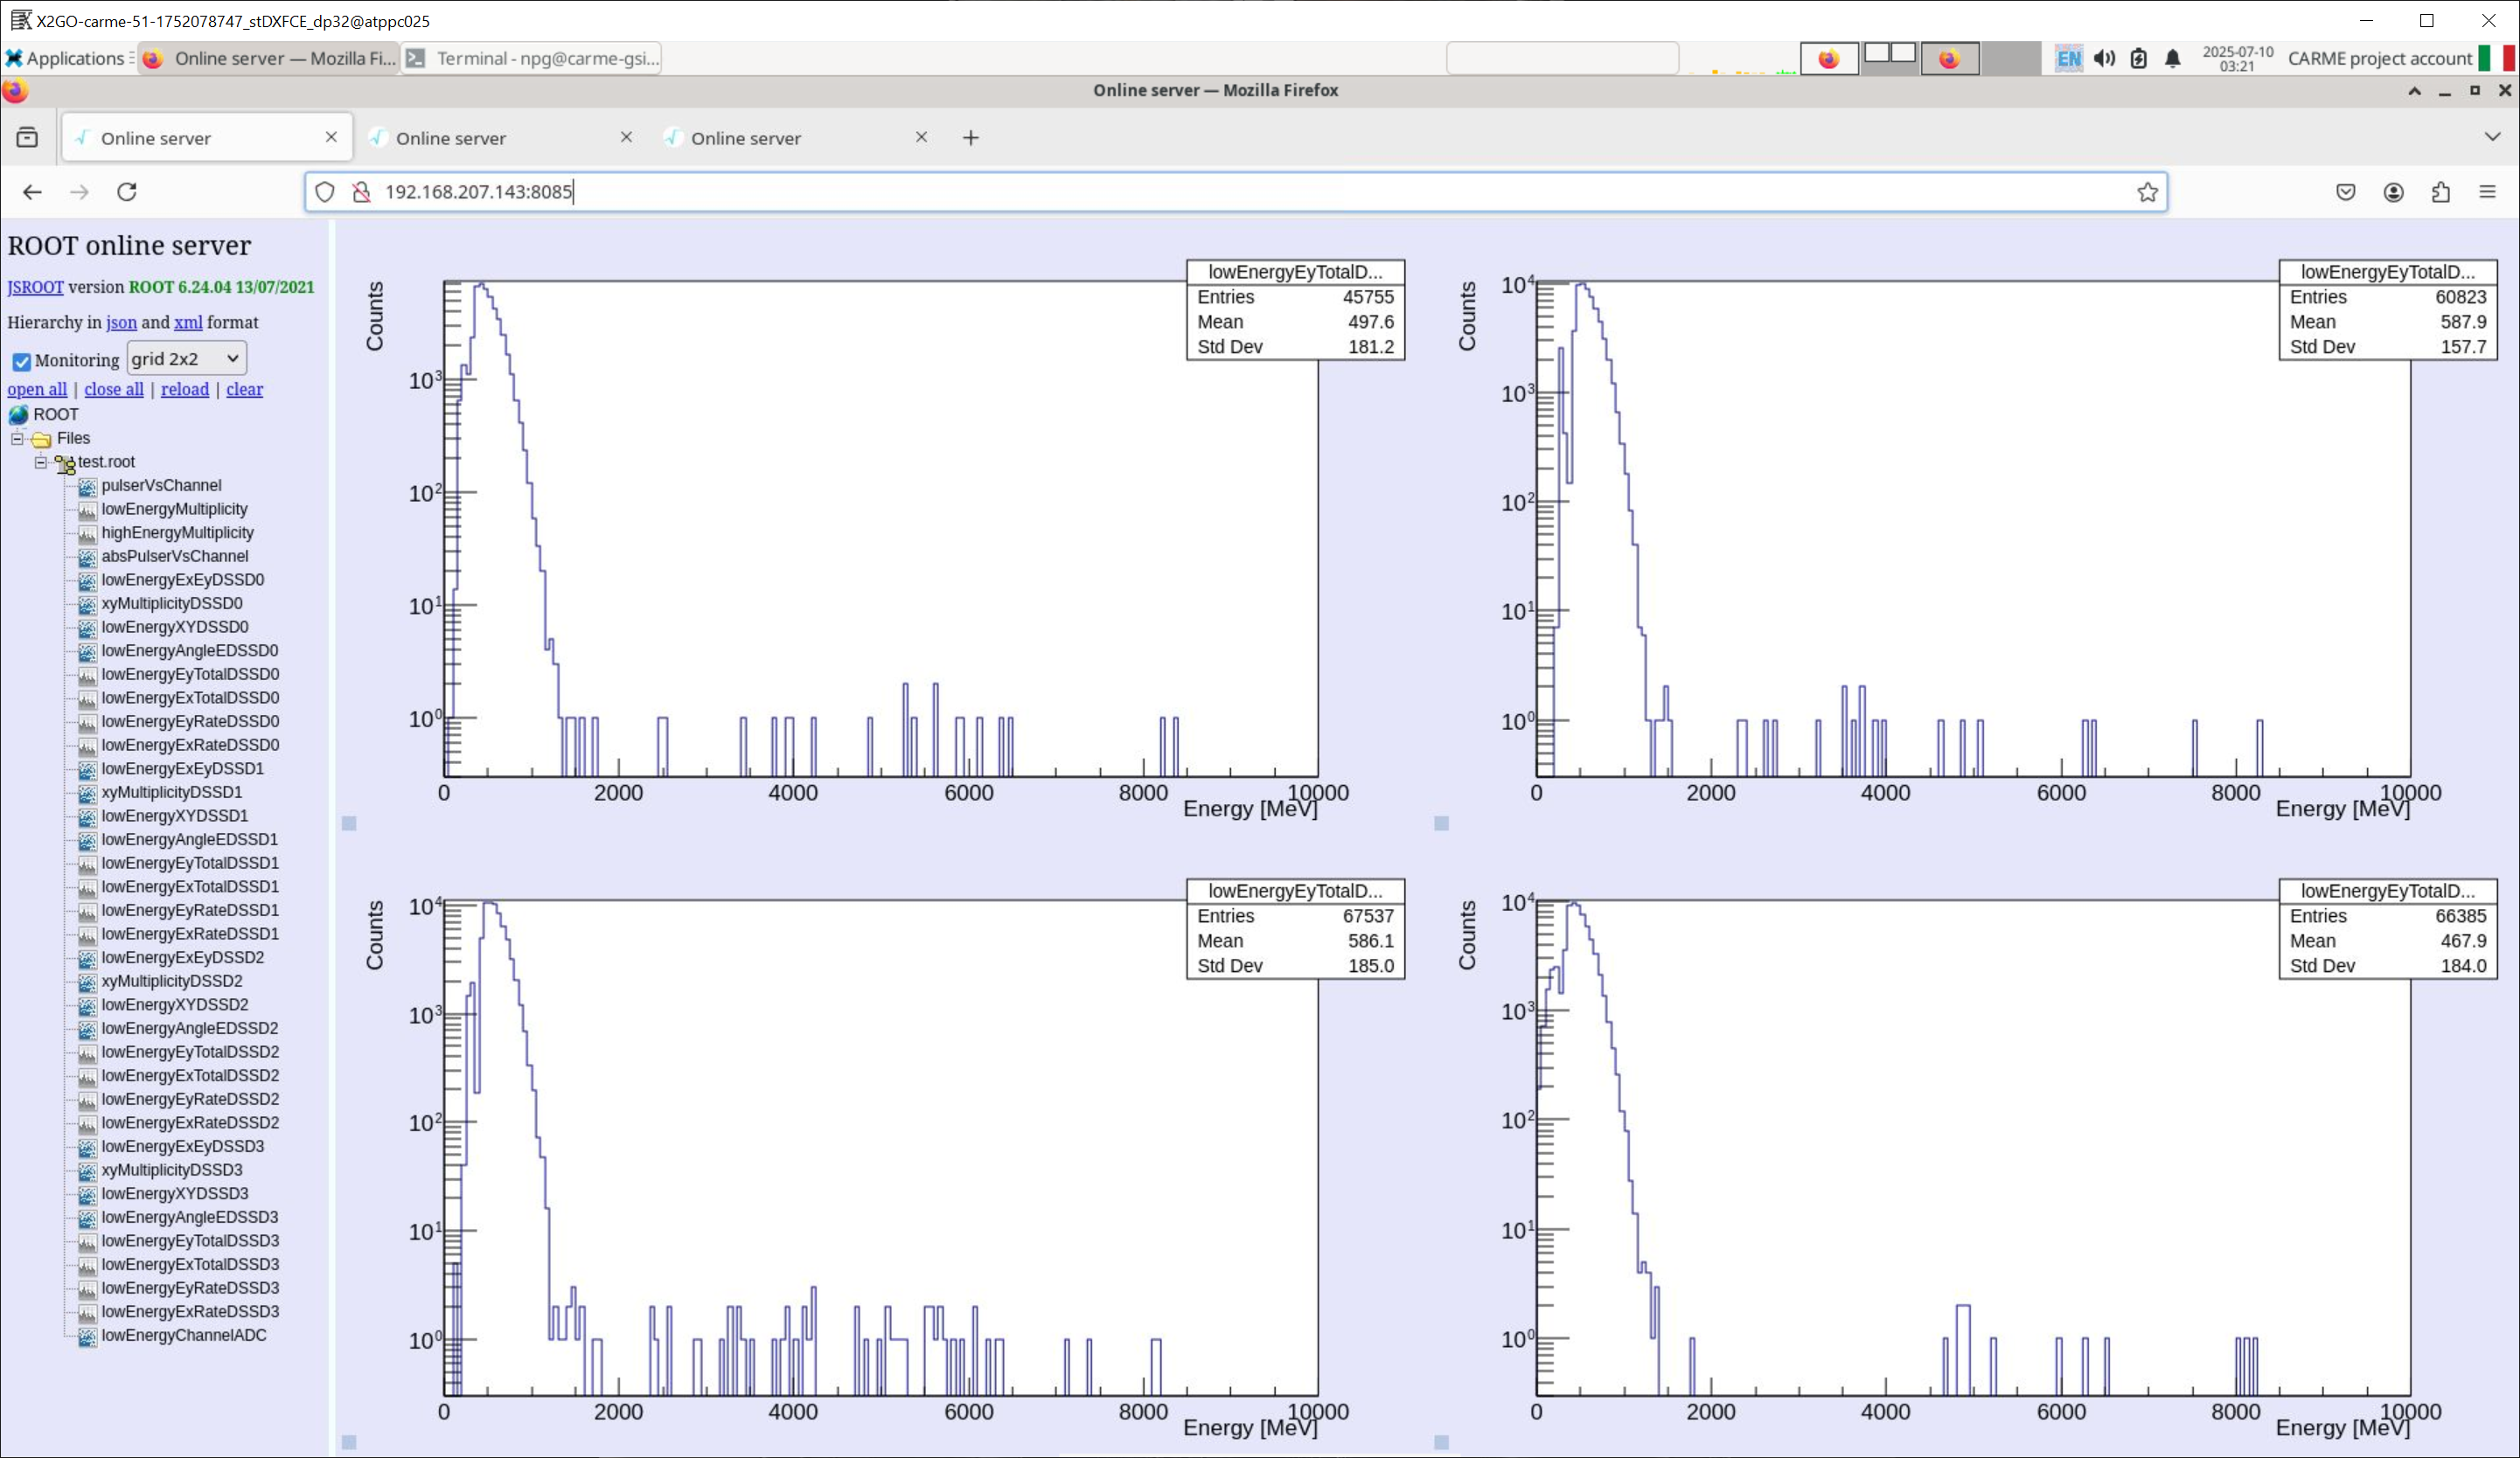Collapse the Files folder tree node
The image size is (2520, 1458).
tap(17, 438)
